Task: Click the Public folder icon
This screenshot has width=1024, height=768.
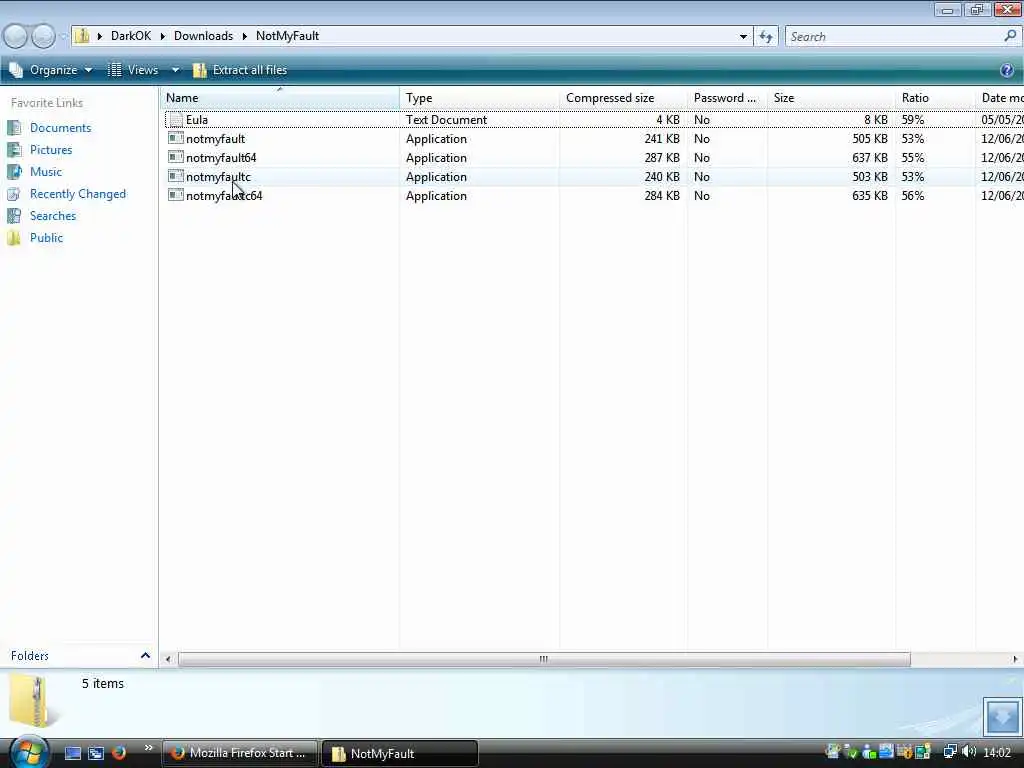Action: [x=14, y=238]
